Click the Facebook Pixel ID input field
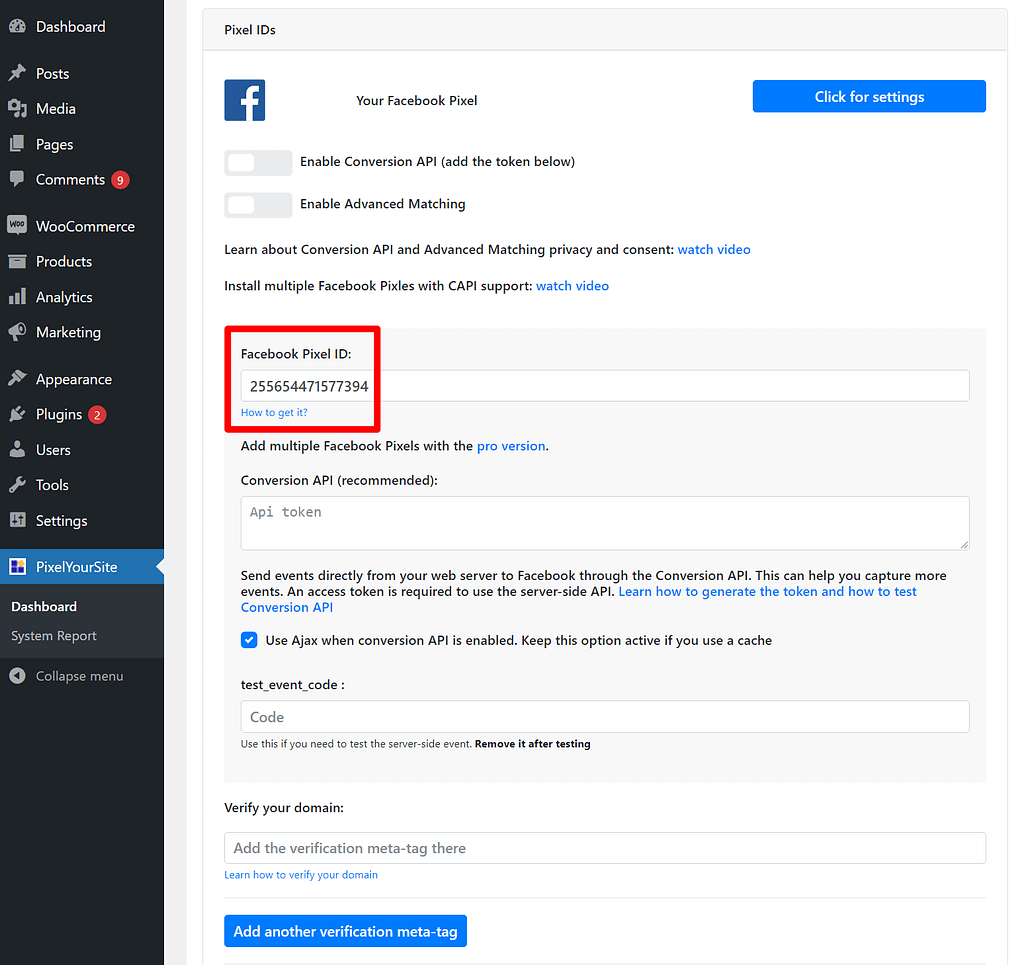This screenshot has height=965, width=1024. point(605,386)
